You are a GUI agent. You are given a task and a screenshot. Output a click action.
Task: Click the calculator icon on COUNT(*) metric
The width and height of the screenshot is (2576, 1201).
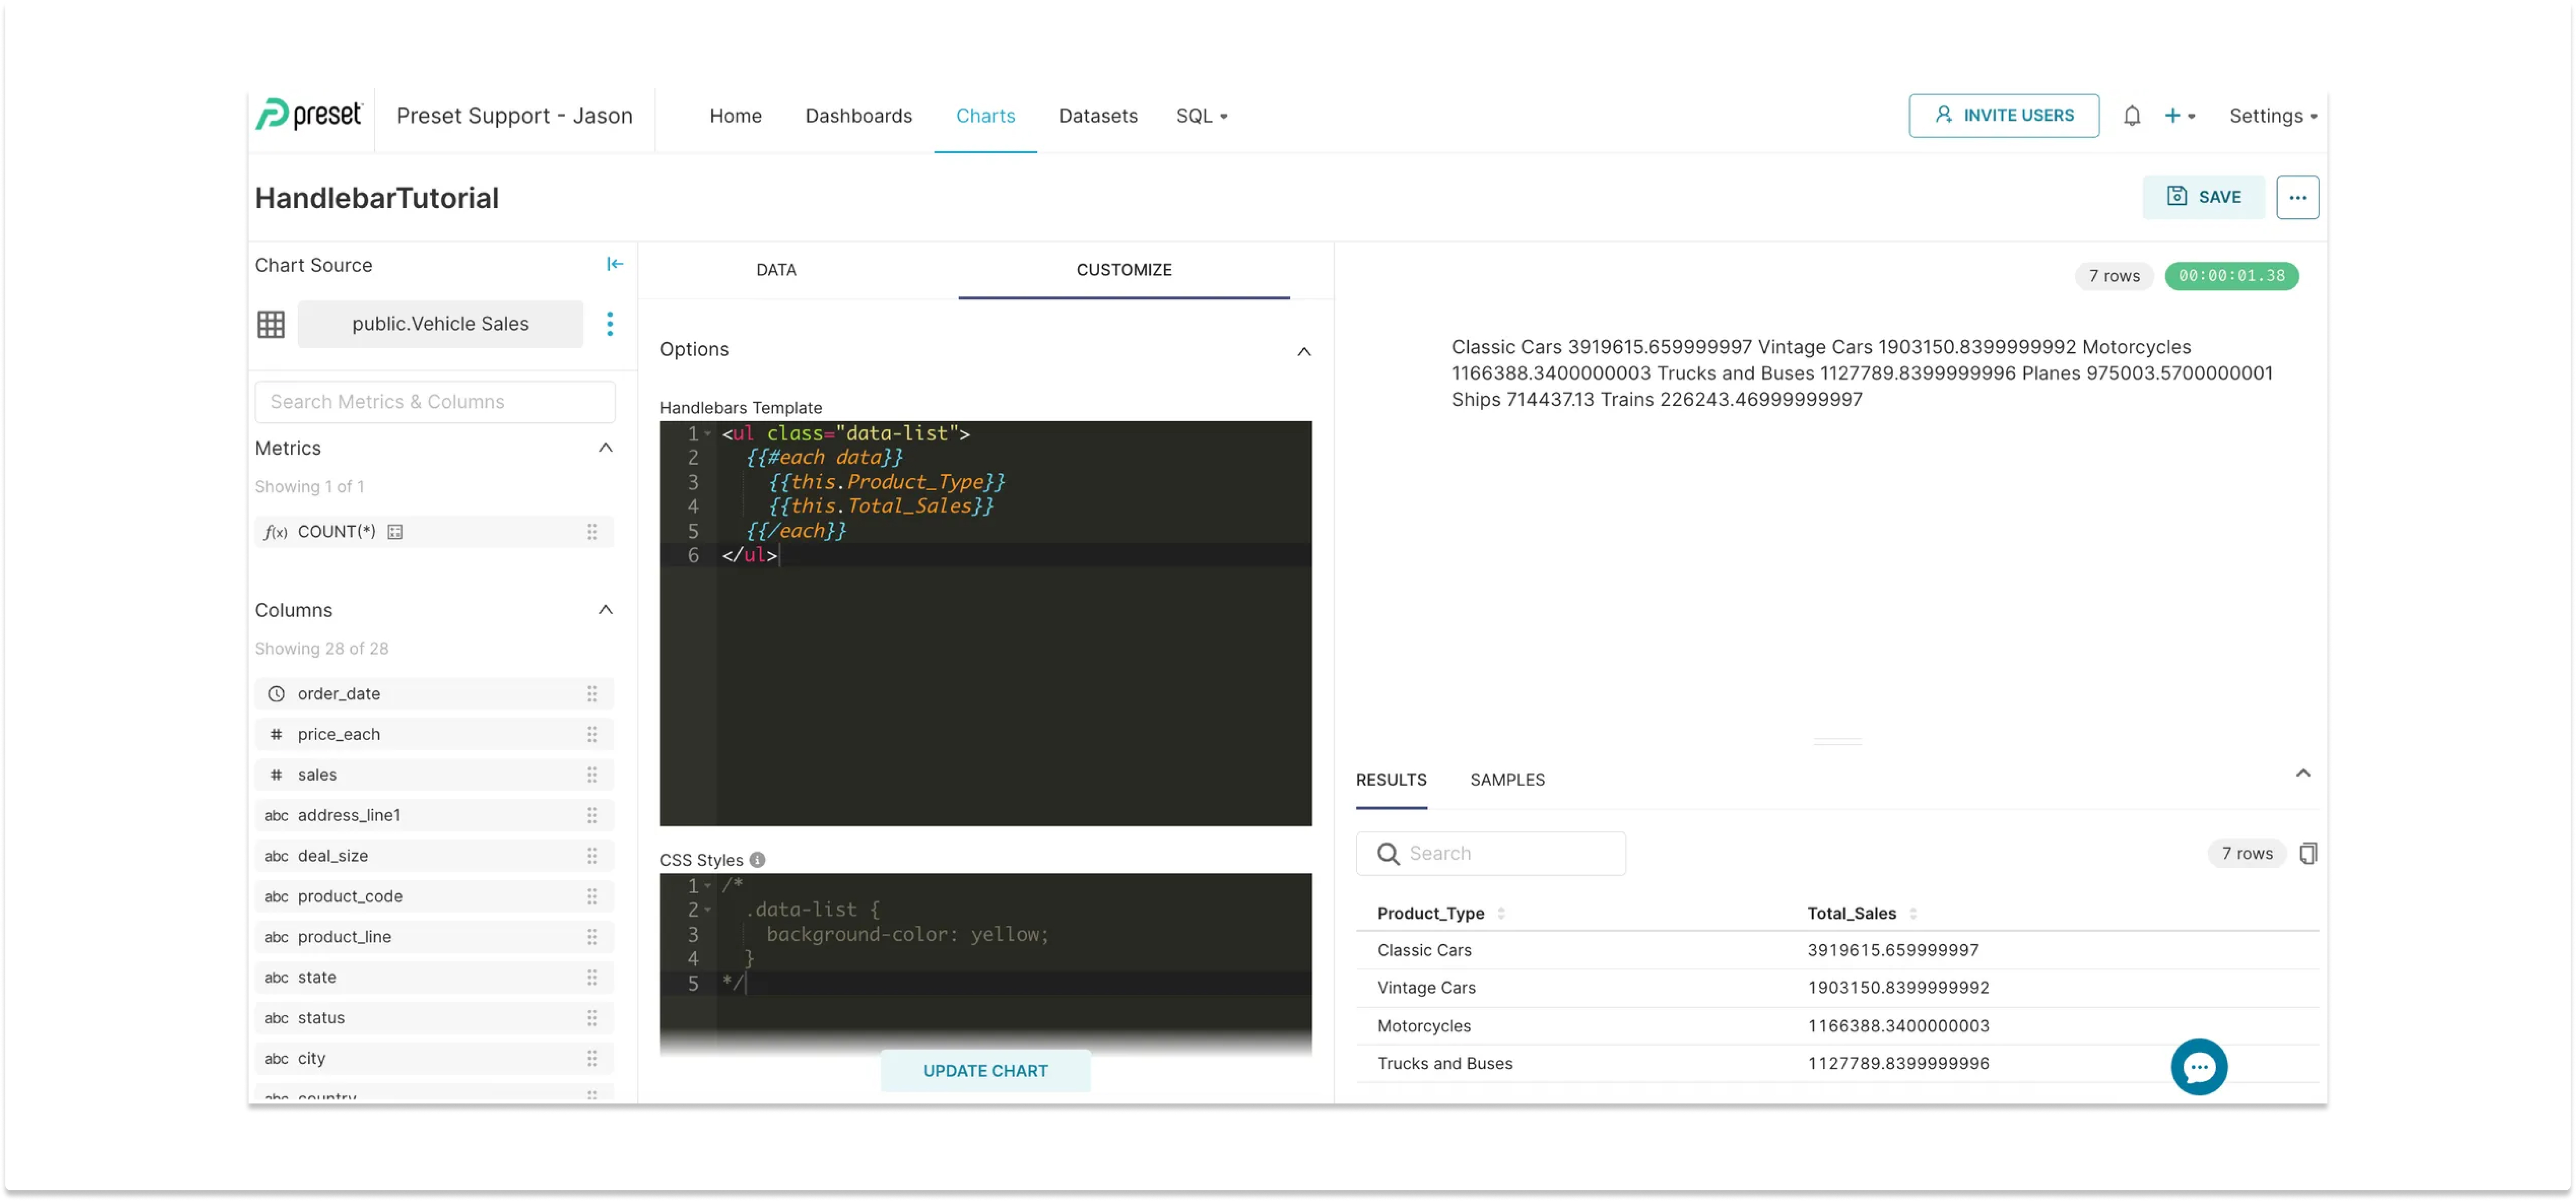(395, 531)
